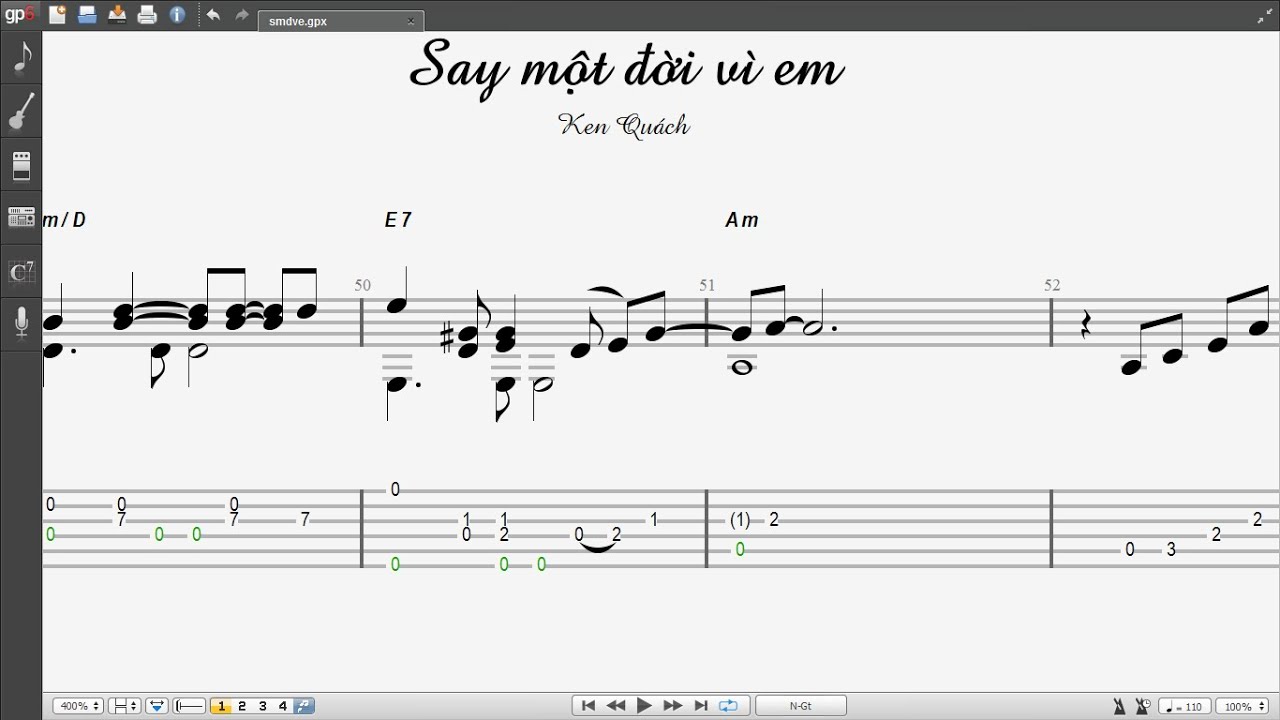Select voice 2
Viewport: 1280px width, 720px height.
coord(242,706)
